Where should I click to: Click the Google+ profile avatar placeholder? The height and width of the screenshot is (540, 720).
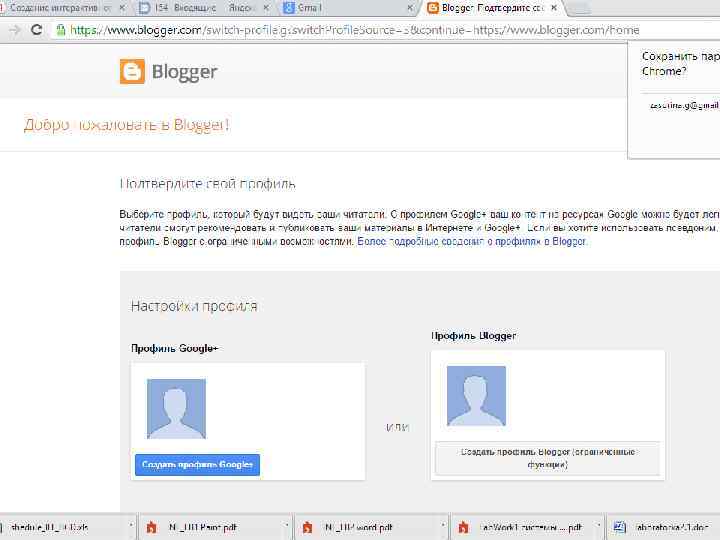pos(176,409)
